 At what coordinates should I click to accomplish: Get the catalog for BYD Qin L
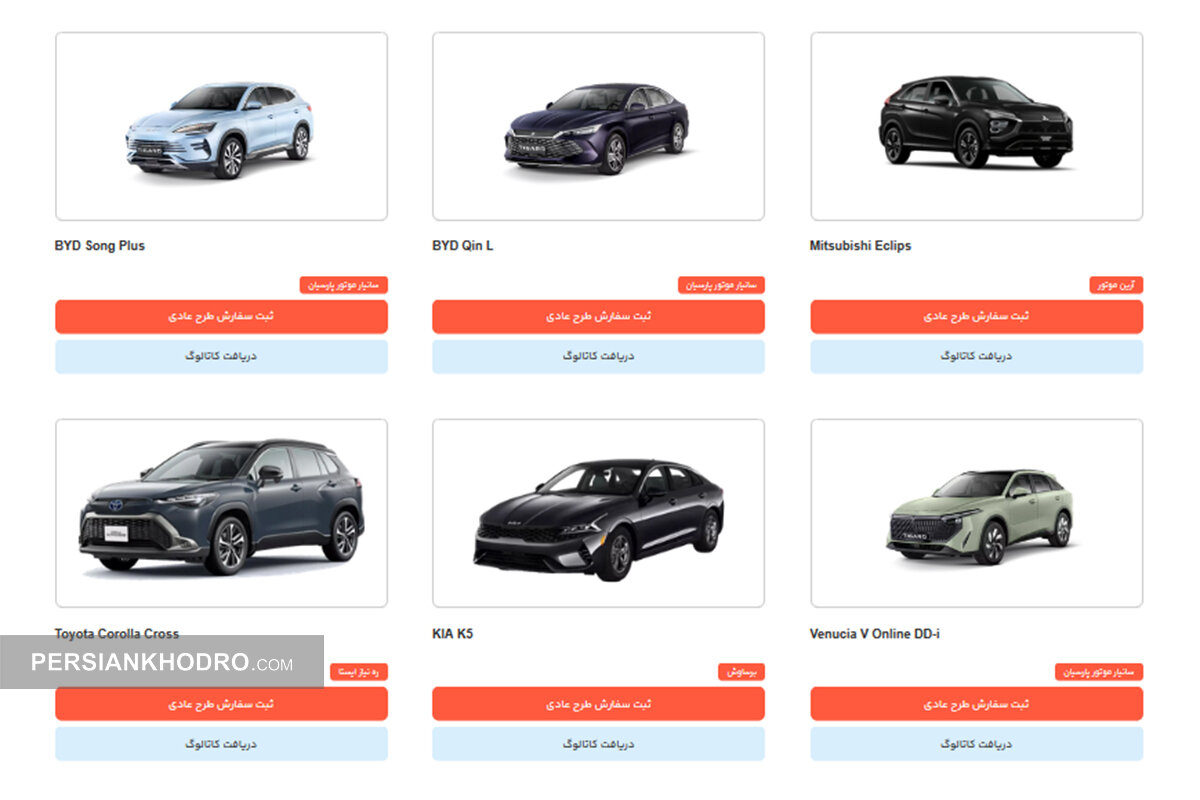(598, 356)
